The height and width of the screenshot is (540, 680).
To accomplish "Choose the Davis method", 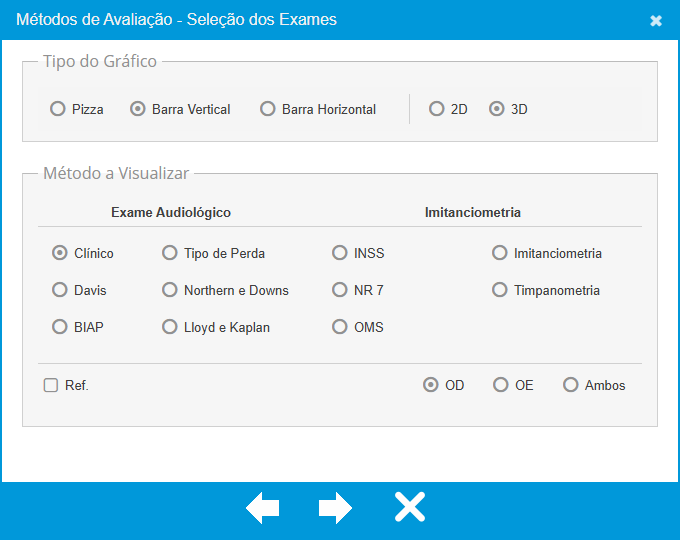I will (60, 290).
